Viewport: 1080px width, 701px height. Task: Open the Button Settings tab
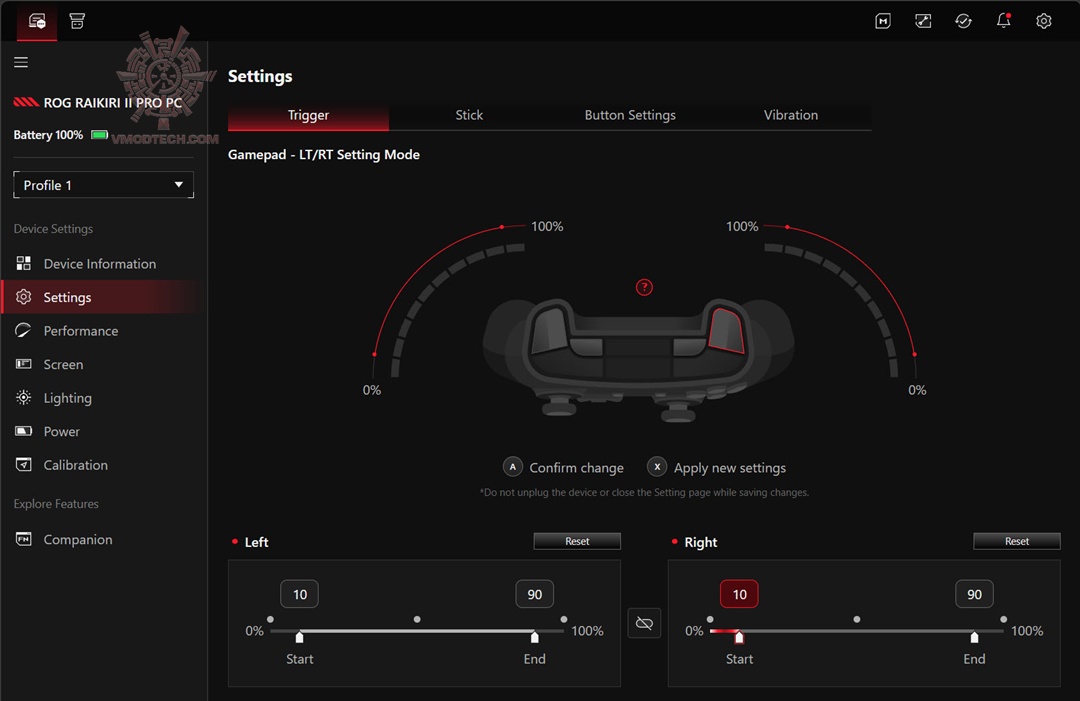[630, 116]
